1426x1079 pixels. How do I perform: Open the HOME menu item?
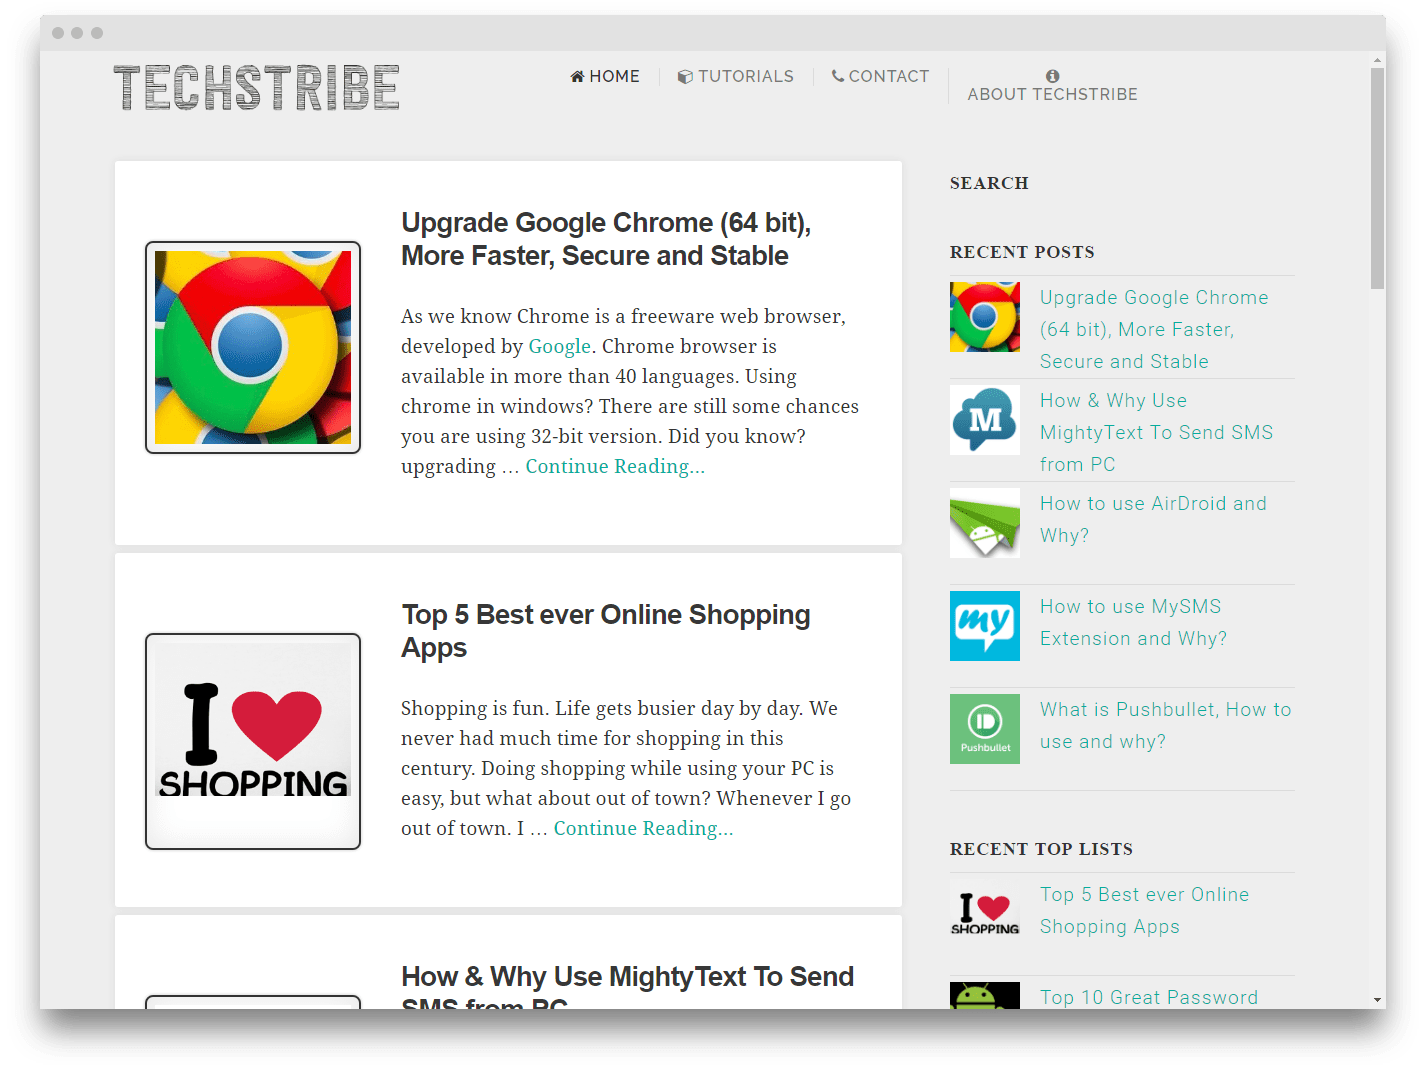click(605, 76)
